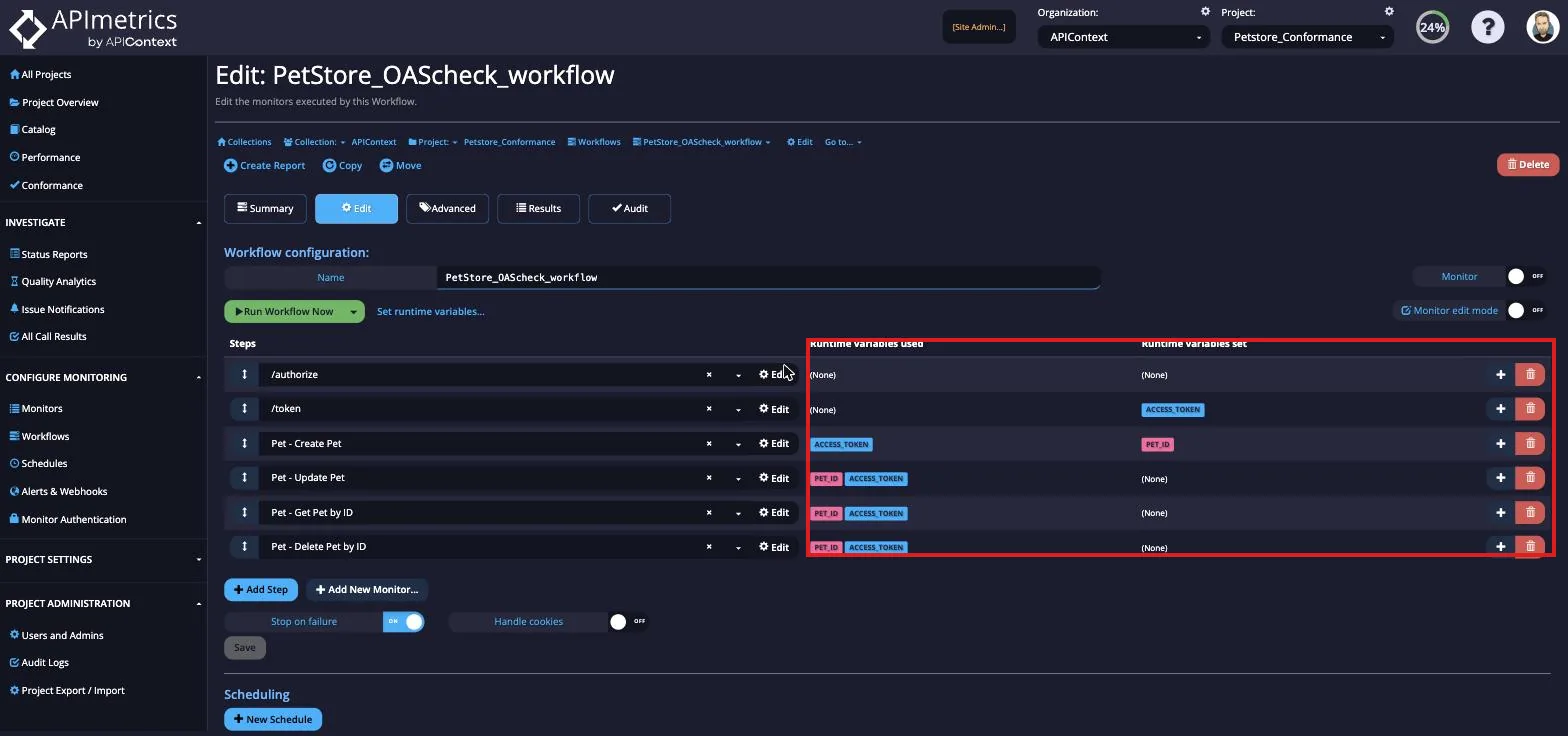Viewport: 1568px width, 736px height.
Task: Switch to the Audit tab
Action: 629,208
